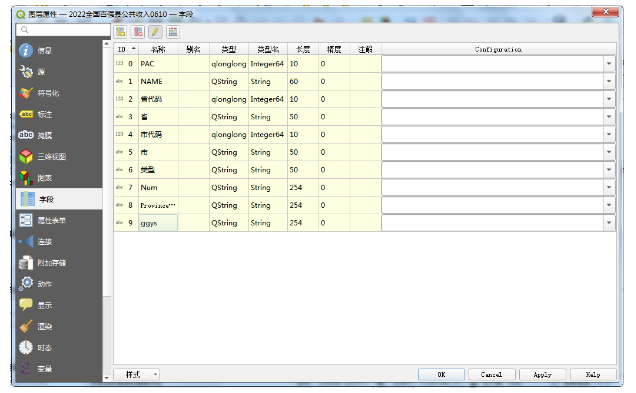Image resolution: width=636 pixels, height=393 pixels.
Task: Open the 属性表单 (Attributes Form) sidebar page
Action: [x=59, y=220]
